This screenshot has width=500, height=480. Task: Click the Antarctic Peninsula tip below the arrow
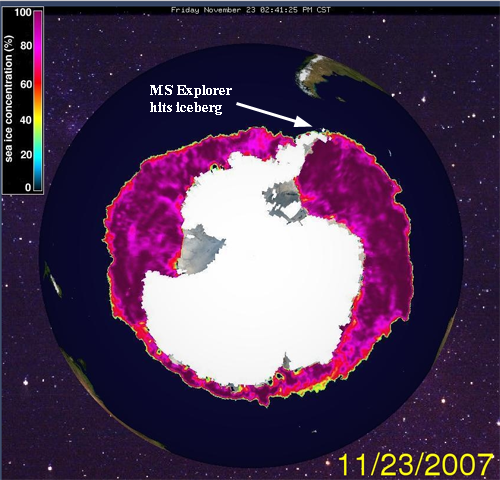(317, 134)
